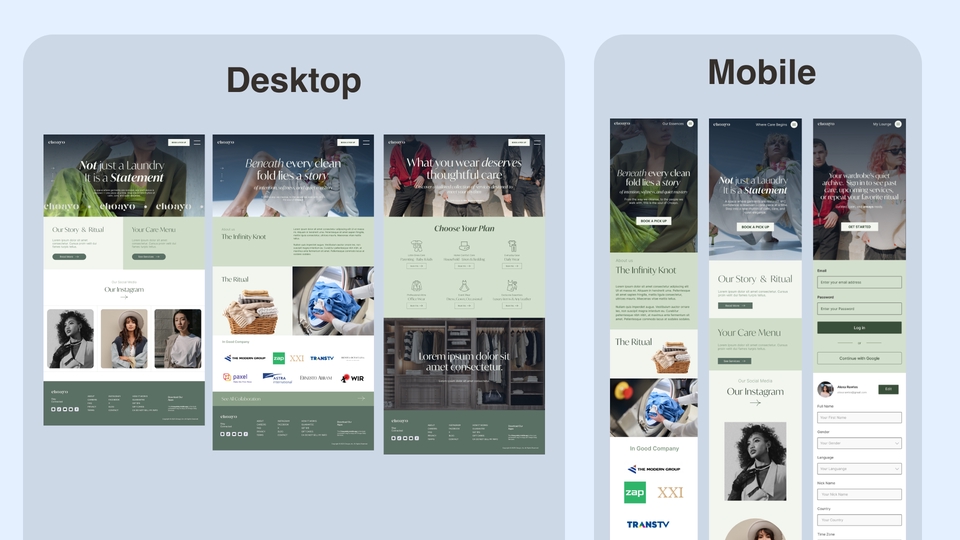Tap the menu icon beside 'Our Essences' on mobile
This screenshot has width=960, height=540.
690,124
